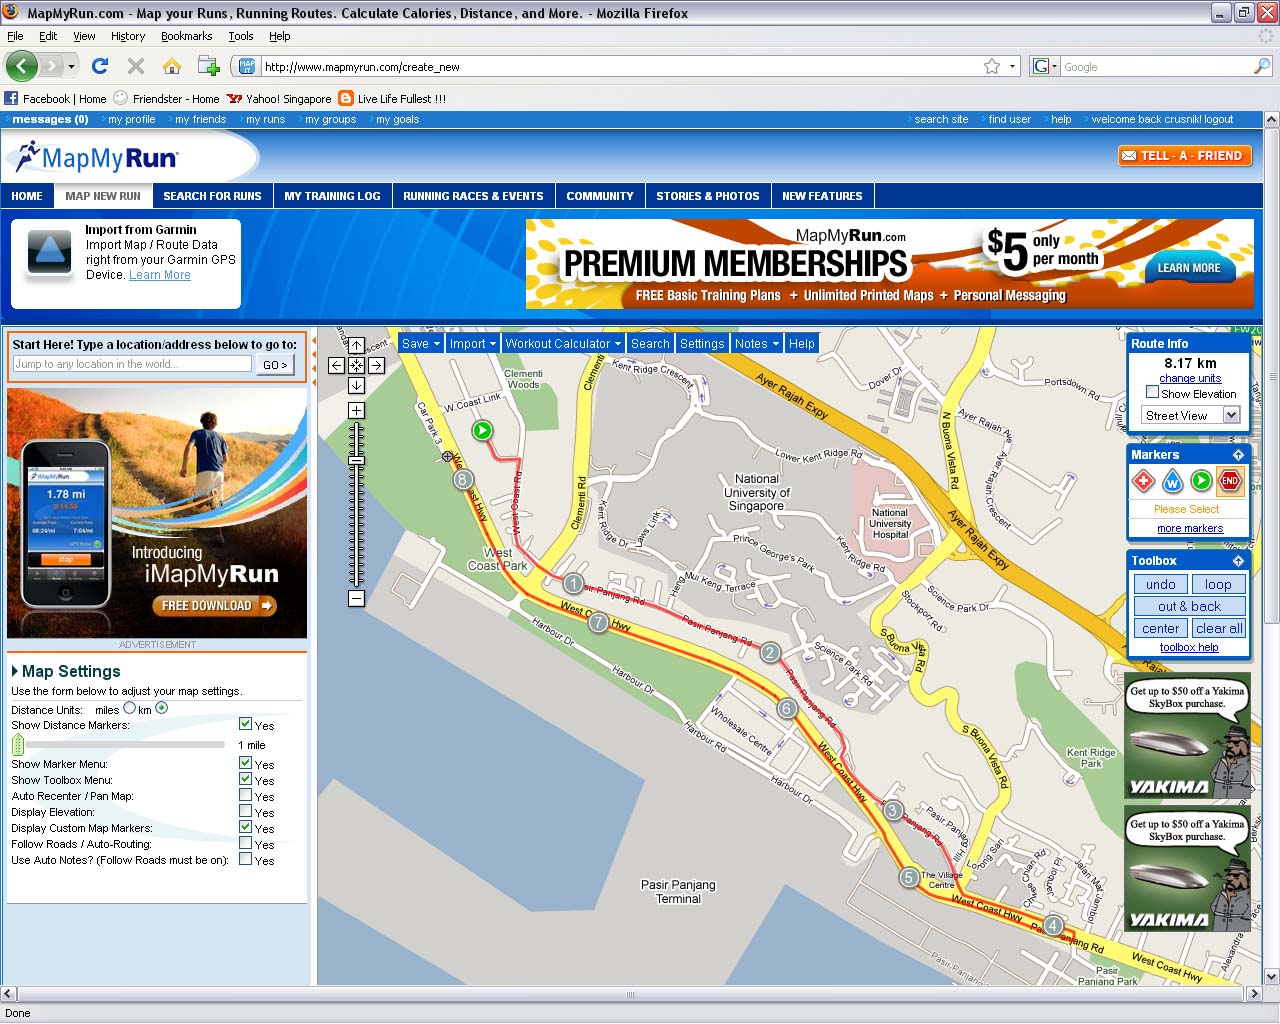Click the browser stop loading icon
The height and width of the screenshot is (1024, 1280).
click(136, 66)
